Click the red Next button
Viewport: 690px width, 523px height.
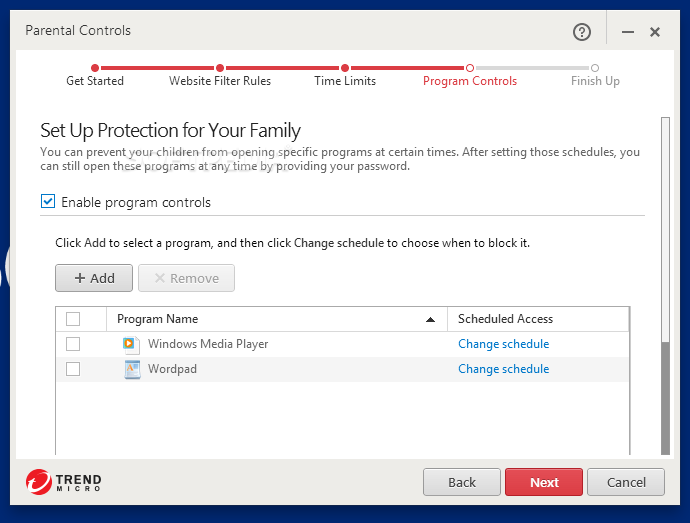(544, 482)
